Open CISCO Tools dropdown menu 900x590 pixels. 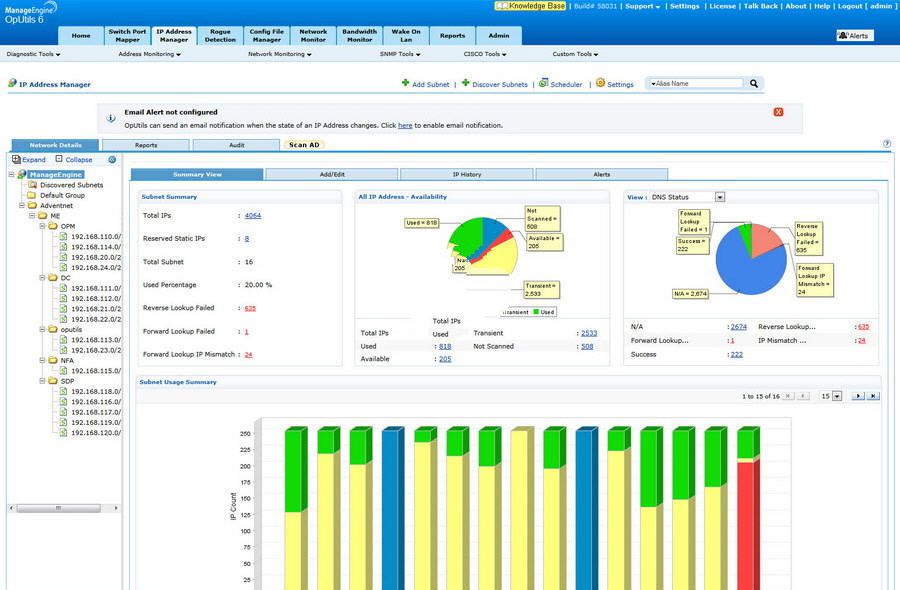(x=485, y=54)
